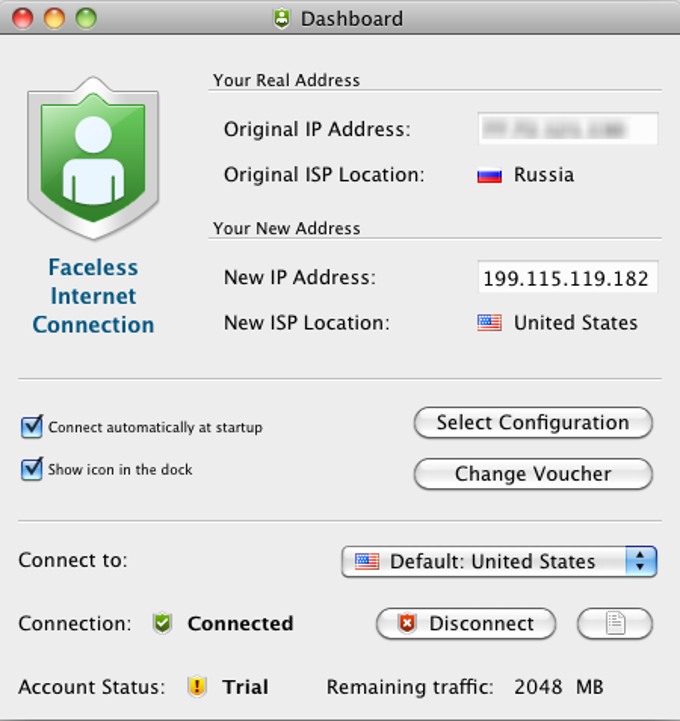Click the blue dropdown arrows for Connect to
680x721 pixels.
point(640,561)
